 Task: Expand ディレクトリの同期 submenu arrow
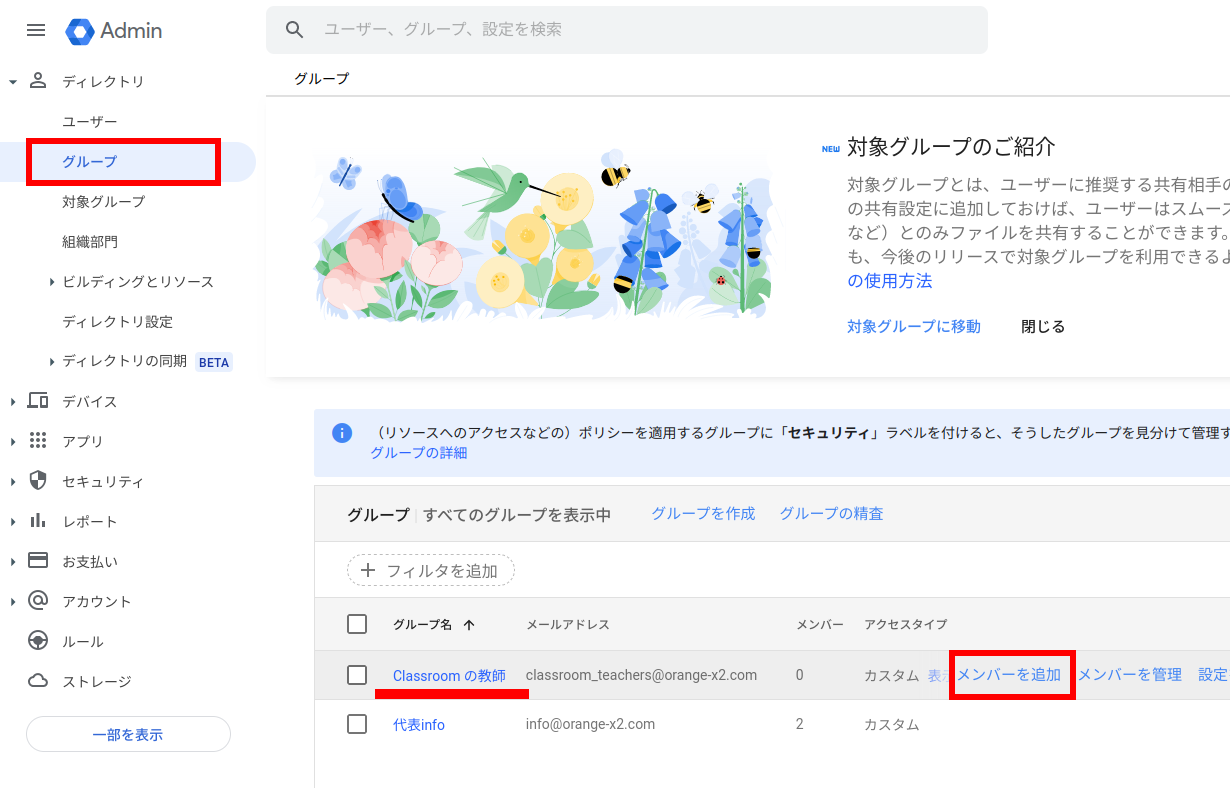51,361
